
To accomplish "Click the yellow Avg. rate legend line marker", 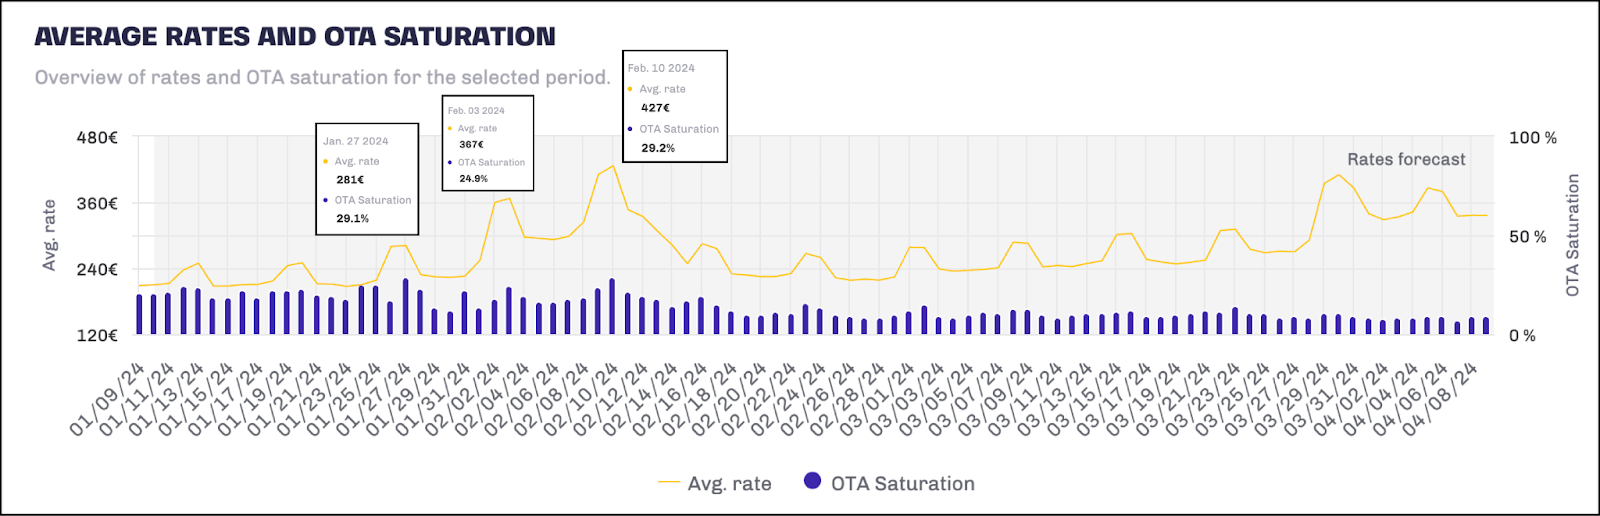I will (x=669, y=483).
